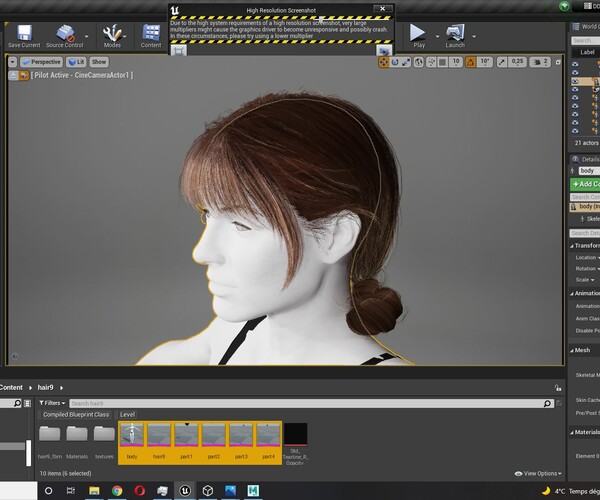Open File Explorer from the taskbar
This screenshot has height=500, width=600.
(94, 490)
